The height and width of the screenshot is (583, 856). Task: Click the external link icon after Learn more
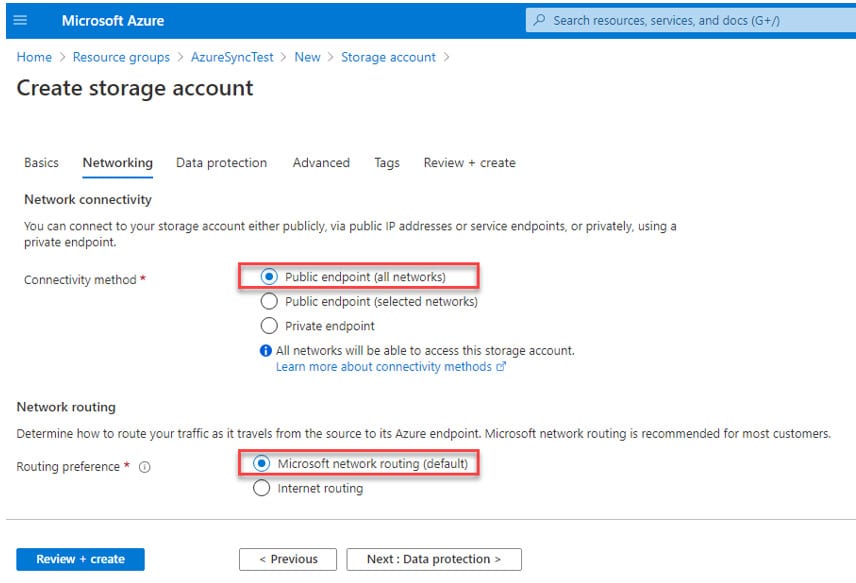pos(501,366)
